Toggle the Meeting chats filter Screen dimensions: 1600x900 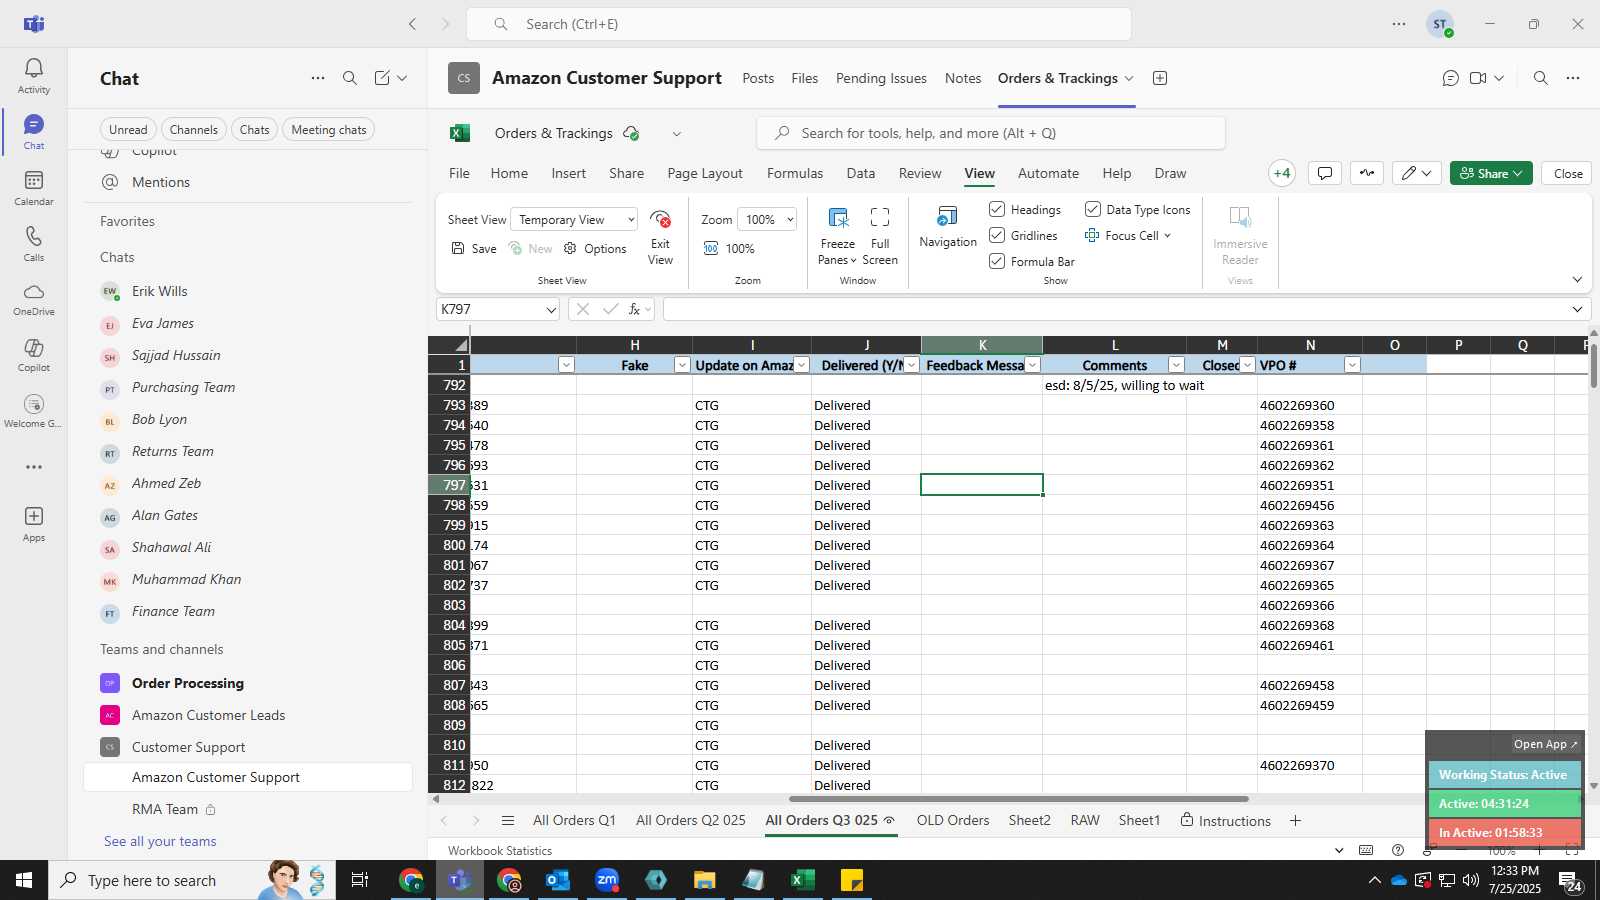click(329, 129)
